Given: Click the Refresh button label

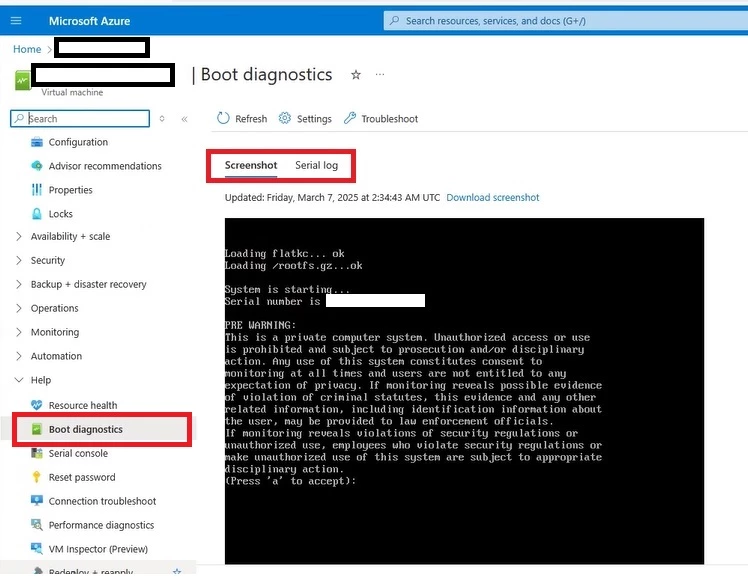Looking at the screenshot, I should [251, 119].
